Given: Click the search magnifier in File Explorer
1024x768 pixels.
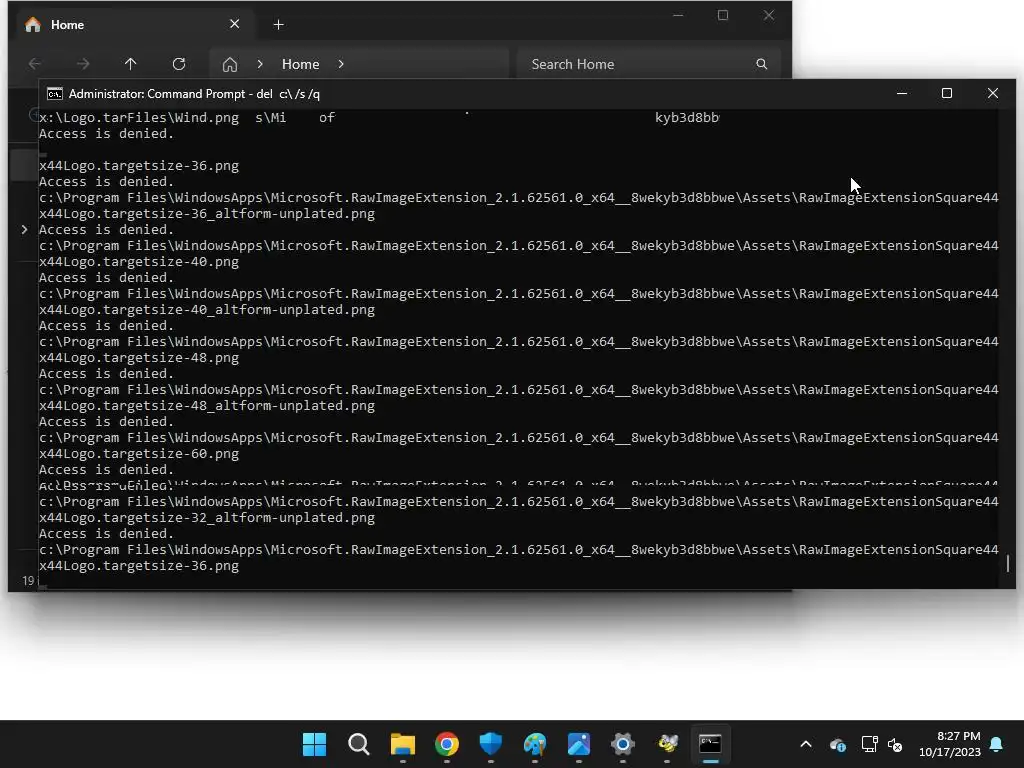Looking at the screenshot, I should click(761, 64).
